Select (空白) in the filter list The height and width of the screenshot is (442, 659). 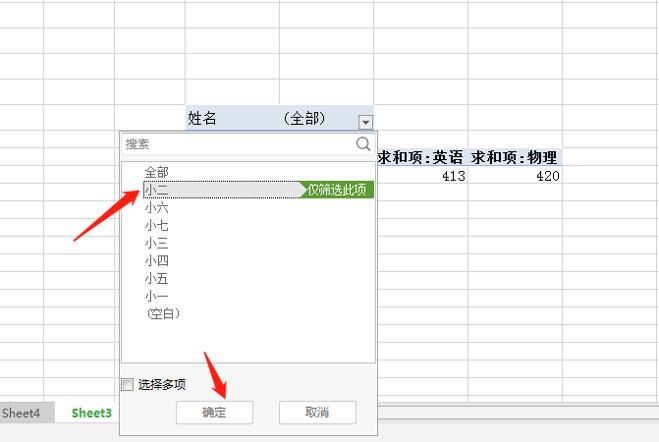[163, 313]
